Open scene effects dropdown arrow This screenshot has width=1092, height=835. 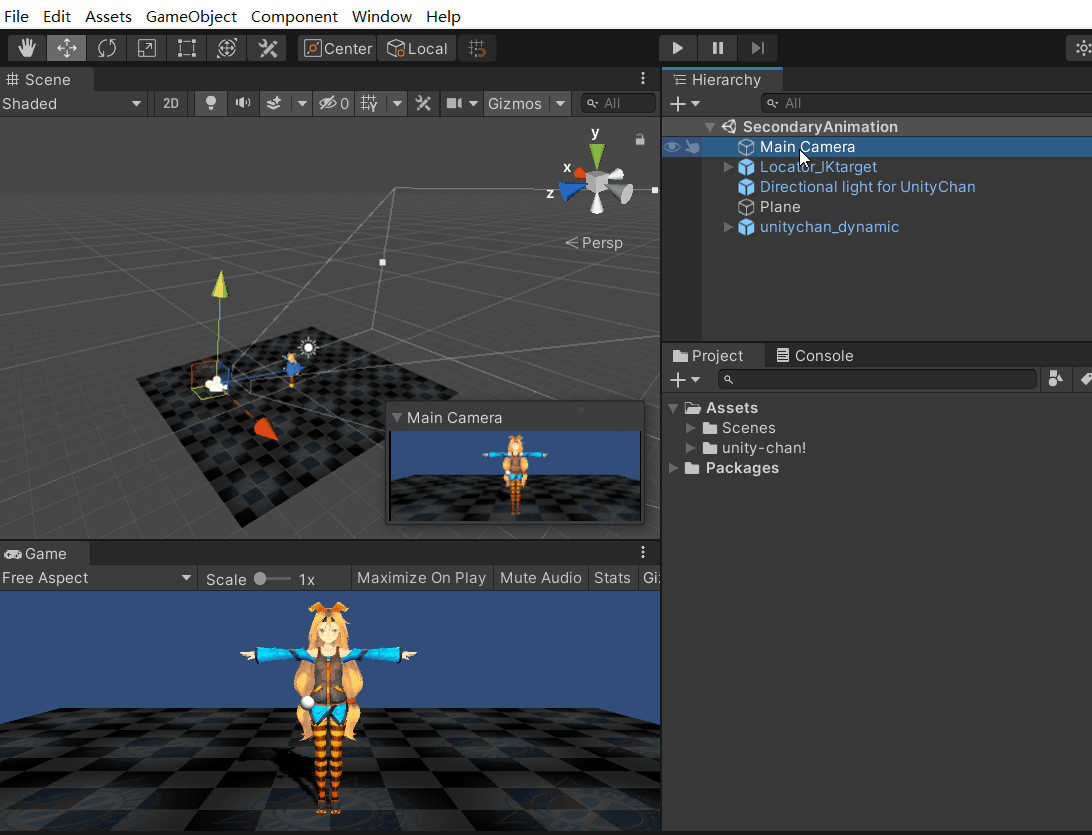tap(302, 104)
